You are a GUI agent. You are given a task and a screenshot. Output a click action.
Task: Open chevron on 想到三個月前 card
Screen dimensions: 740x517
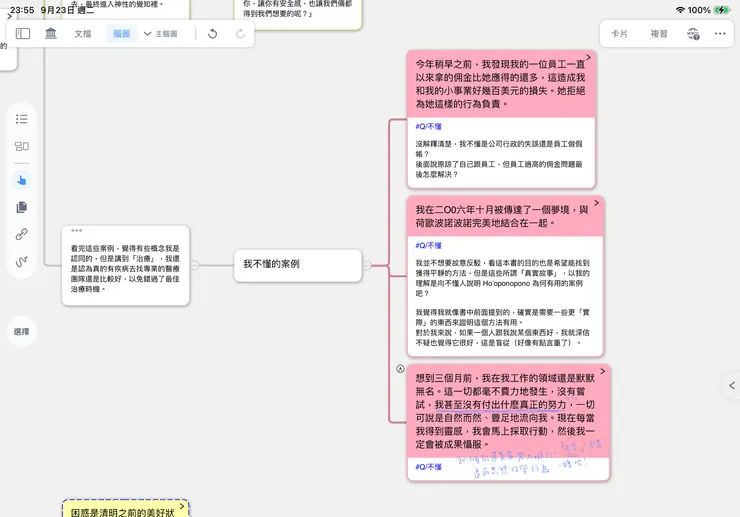click(x=603, y=371)
